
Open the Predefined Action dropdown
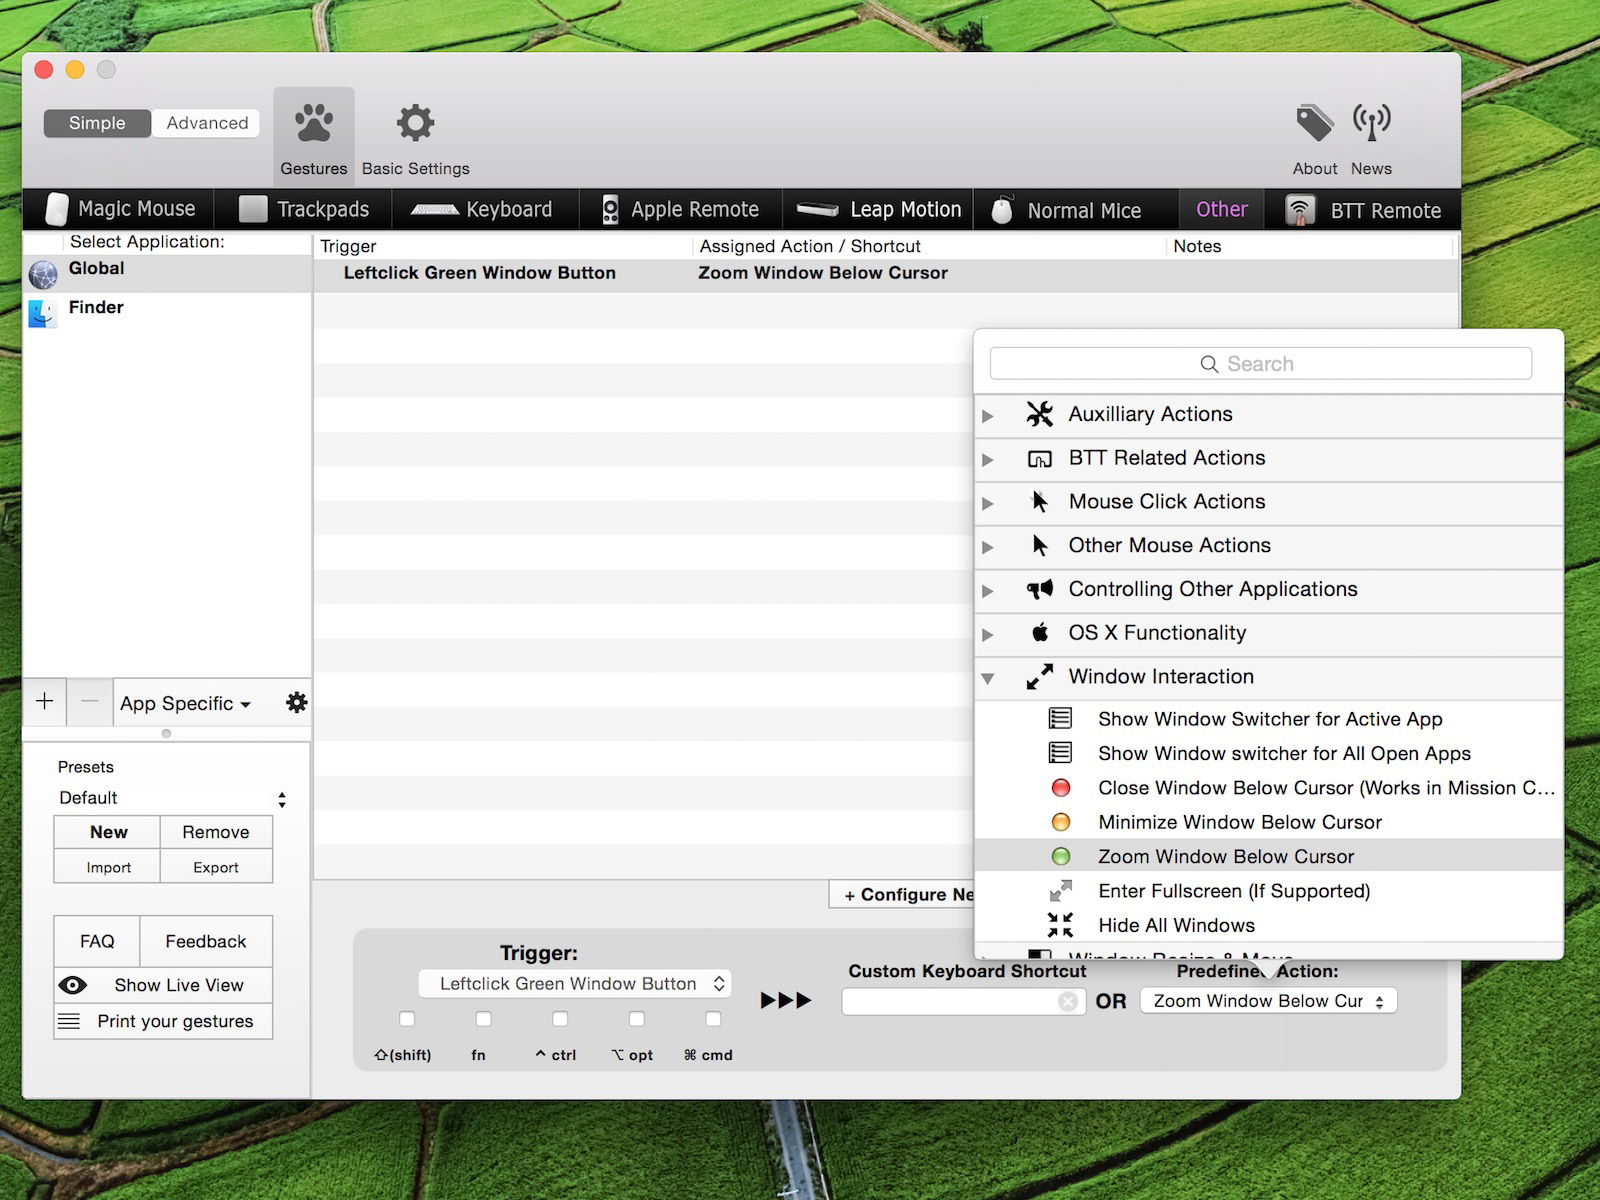1268,1001
